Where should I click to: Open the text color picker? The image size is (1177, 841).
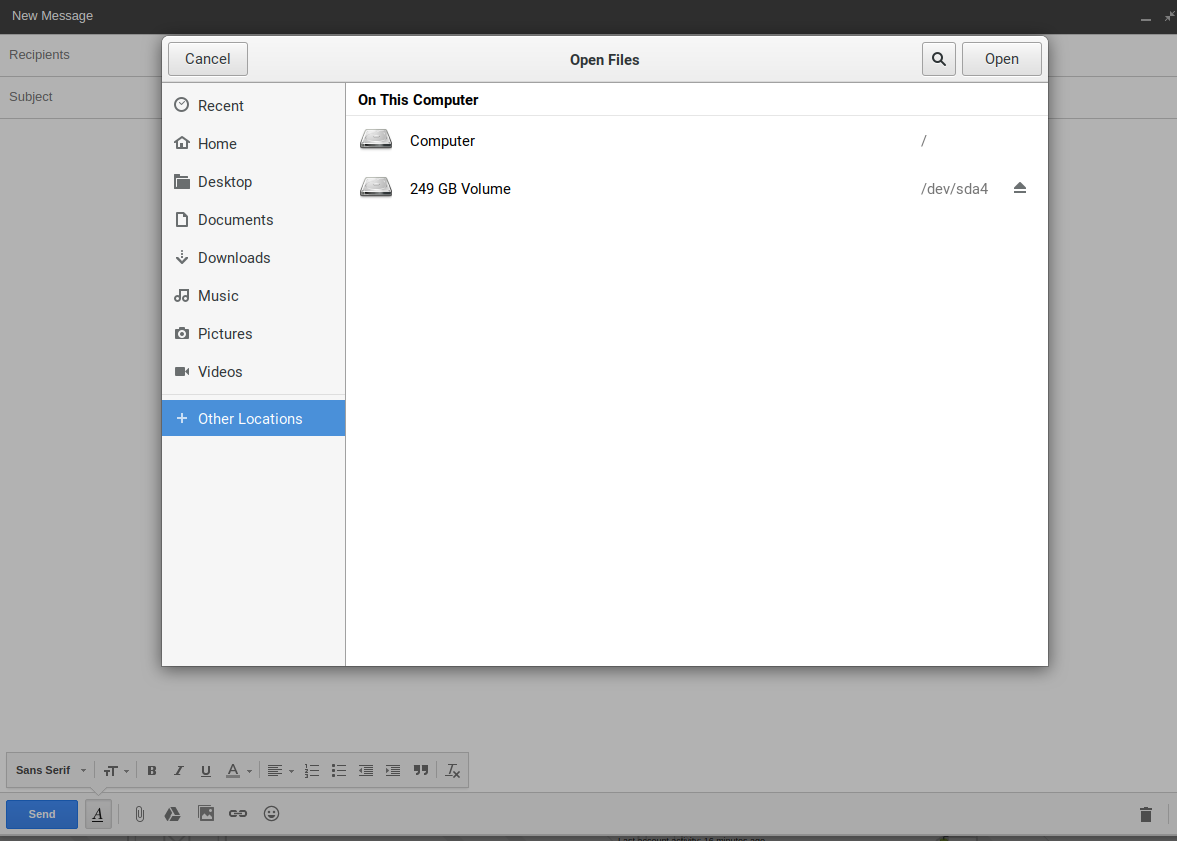point(238,771)
